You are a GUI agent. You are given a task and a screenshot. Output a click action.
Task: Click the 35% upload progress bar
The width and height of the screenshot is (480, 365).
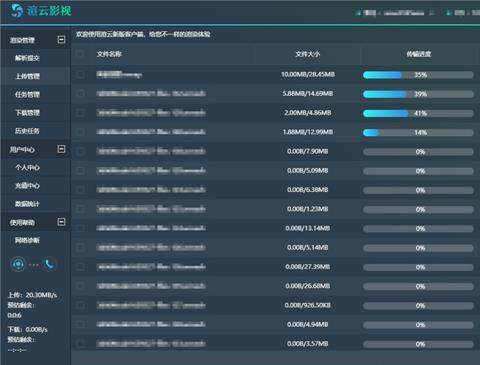tap(418, 75)
